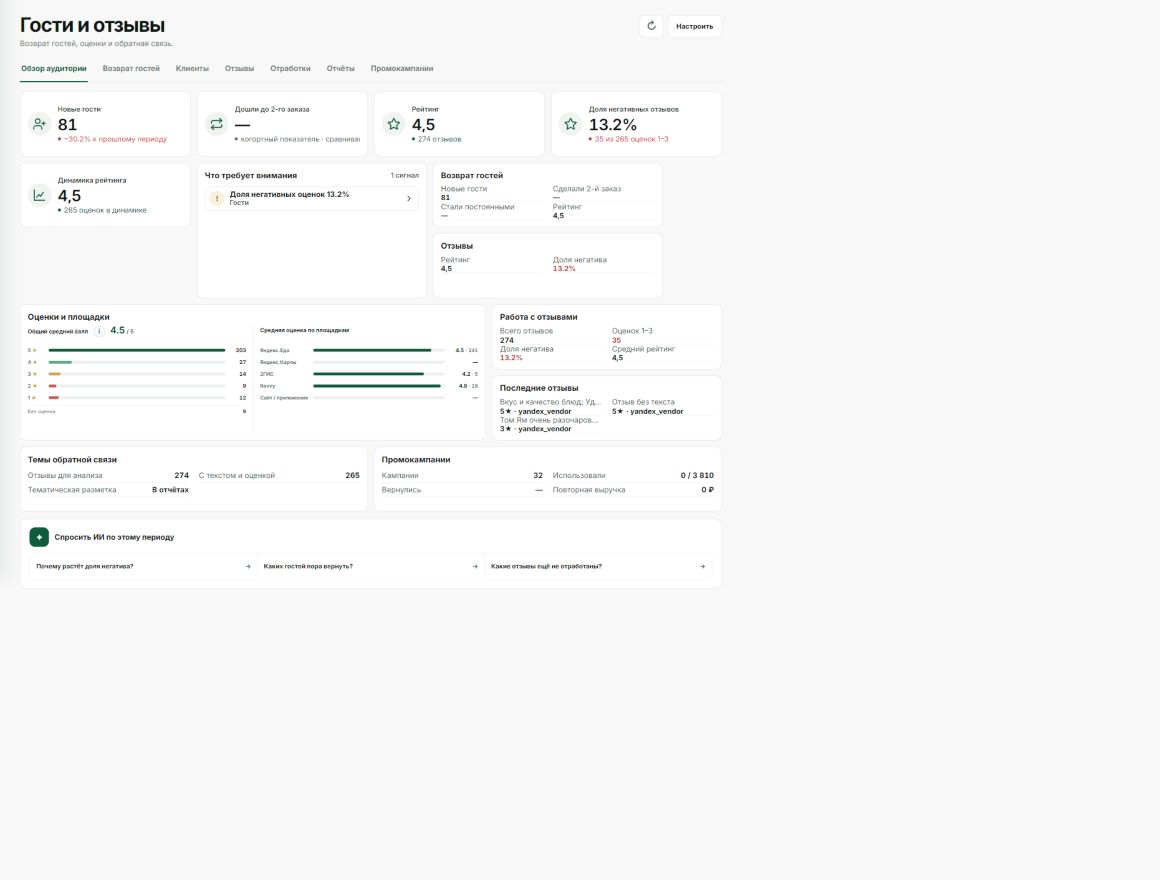
Task: Switch to the Отчёты tab
Action: click(340, 69)
